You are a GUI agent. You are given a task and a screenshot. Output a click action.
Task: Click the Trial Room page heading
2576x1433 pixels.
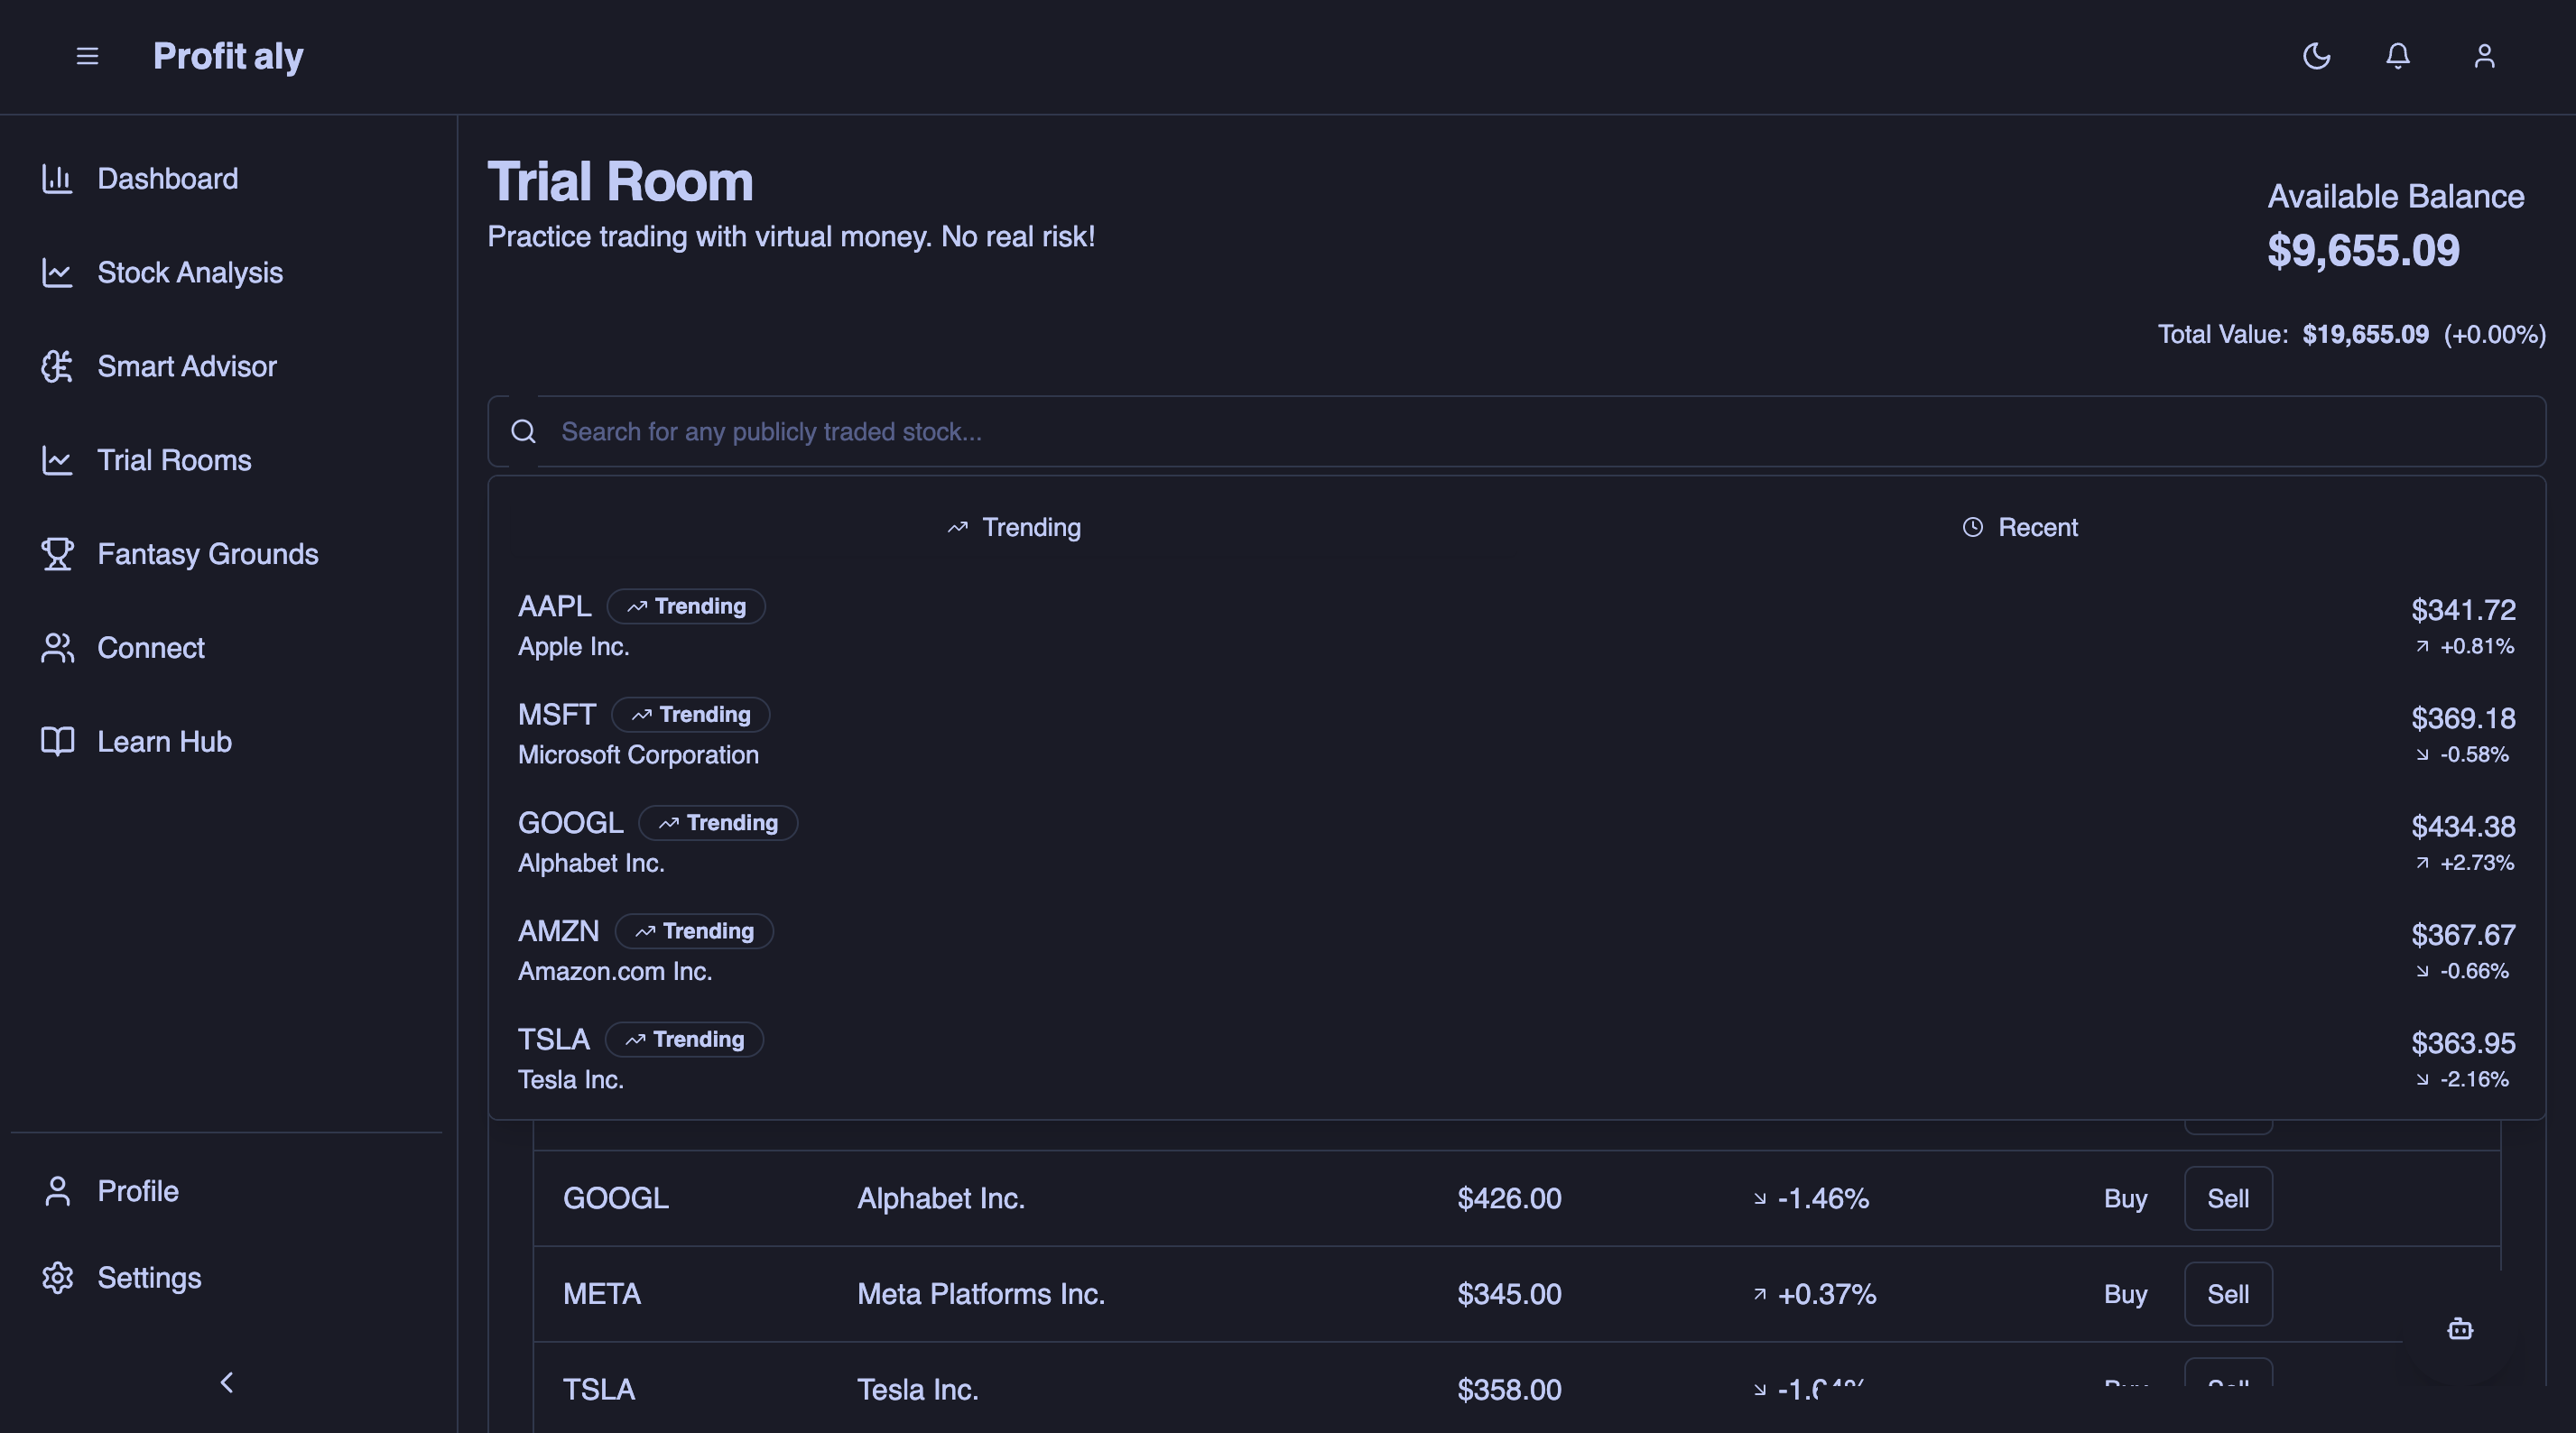click(x=620, y=182)
